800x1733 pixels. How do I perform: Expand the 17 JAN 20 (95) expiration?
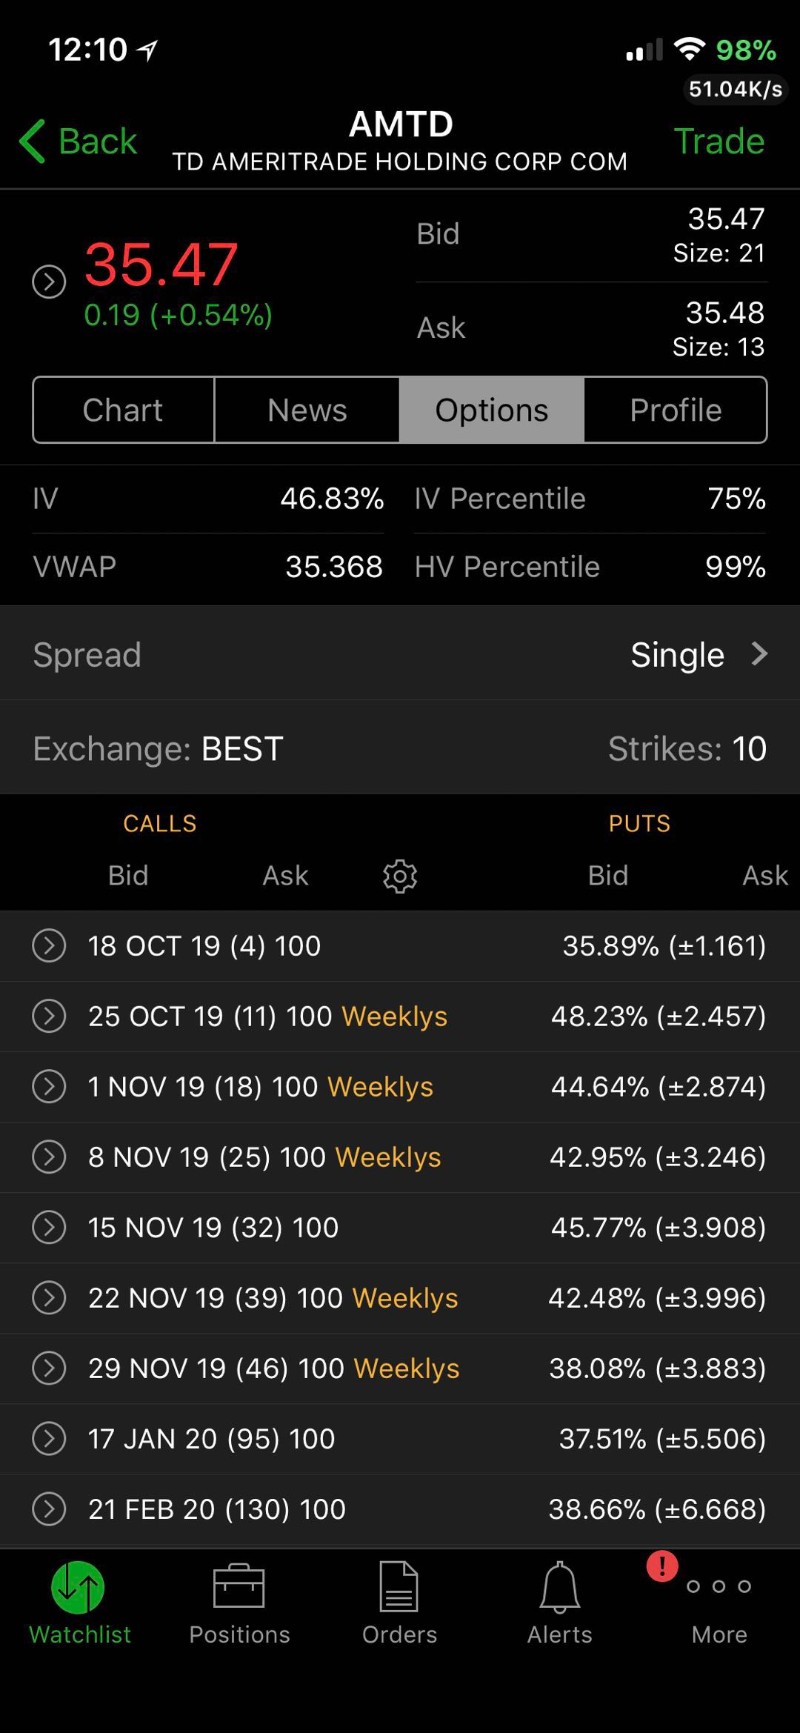[49, 1438]
